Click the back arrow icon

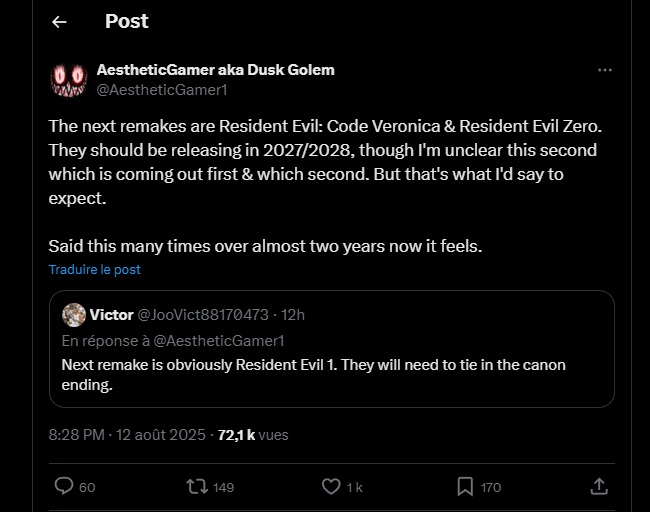59,22
